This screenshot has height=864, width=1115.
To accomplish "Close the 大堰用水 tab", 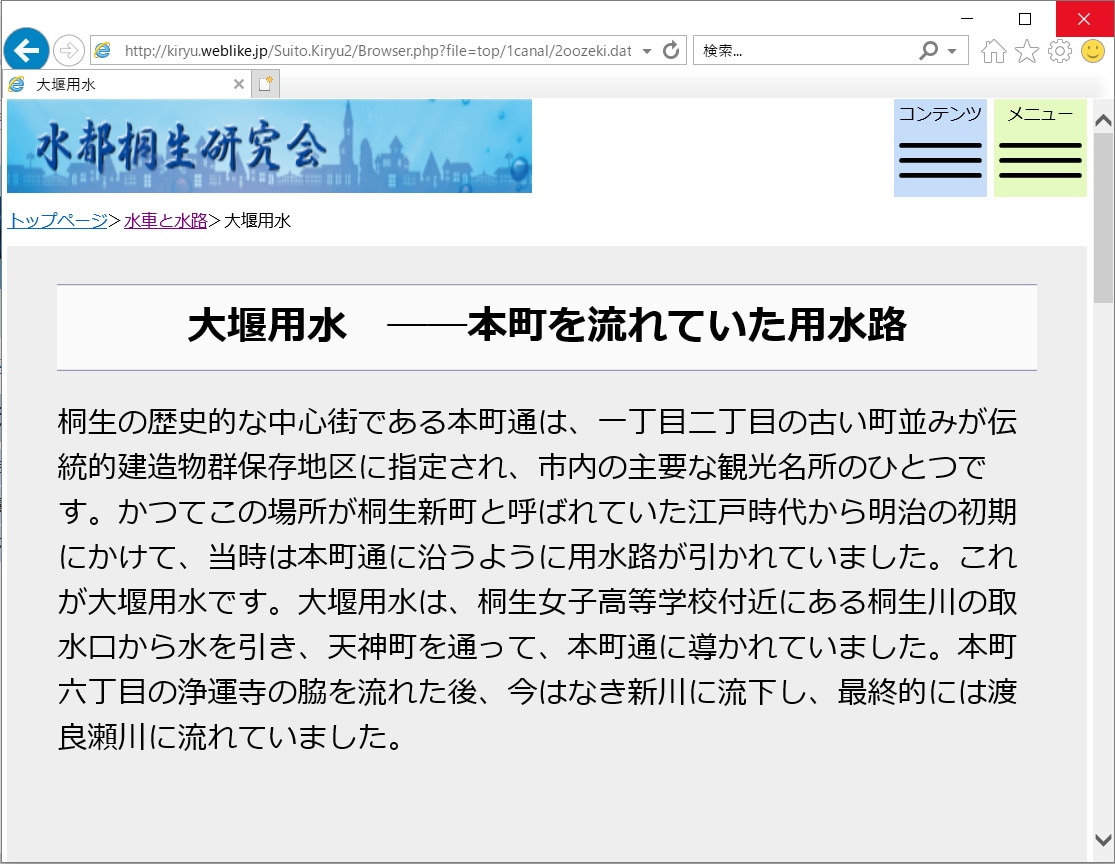I will point(239,84).
